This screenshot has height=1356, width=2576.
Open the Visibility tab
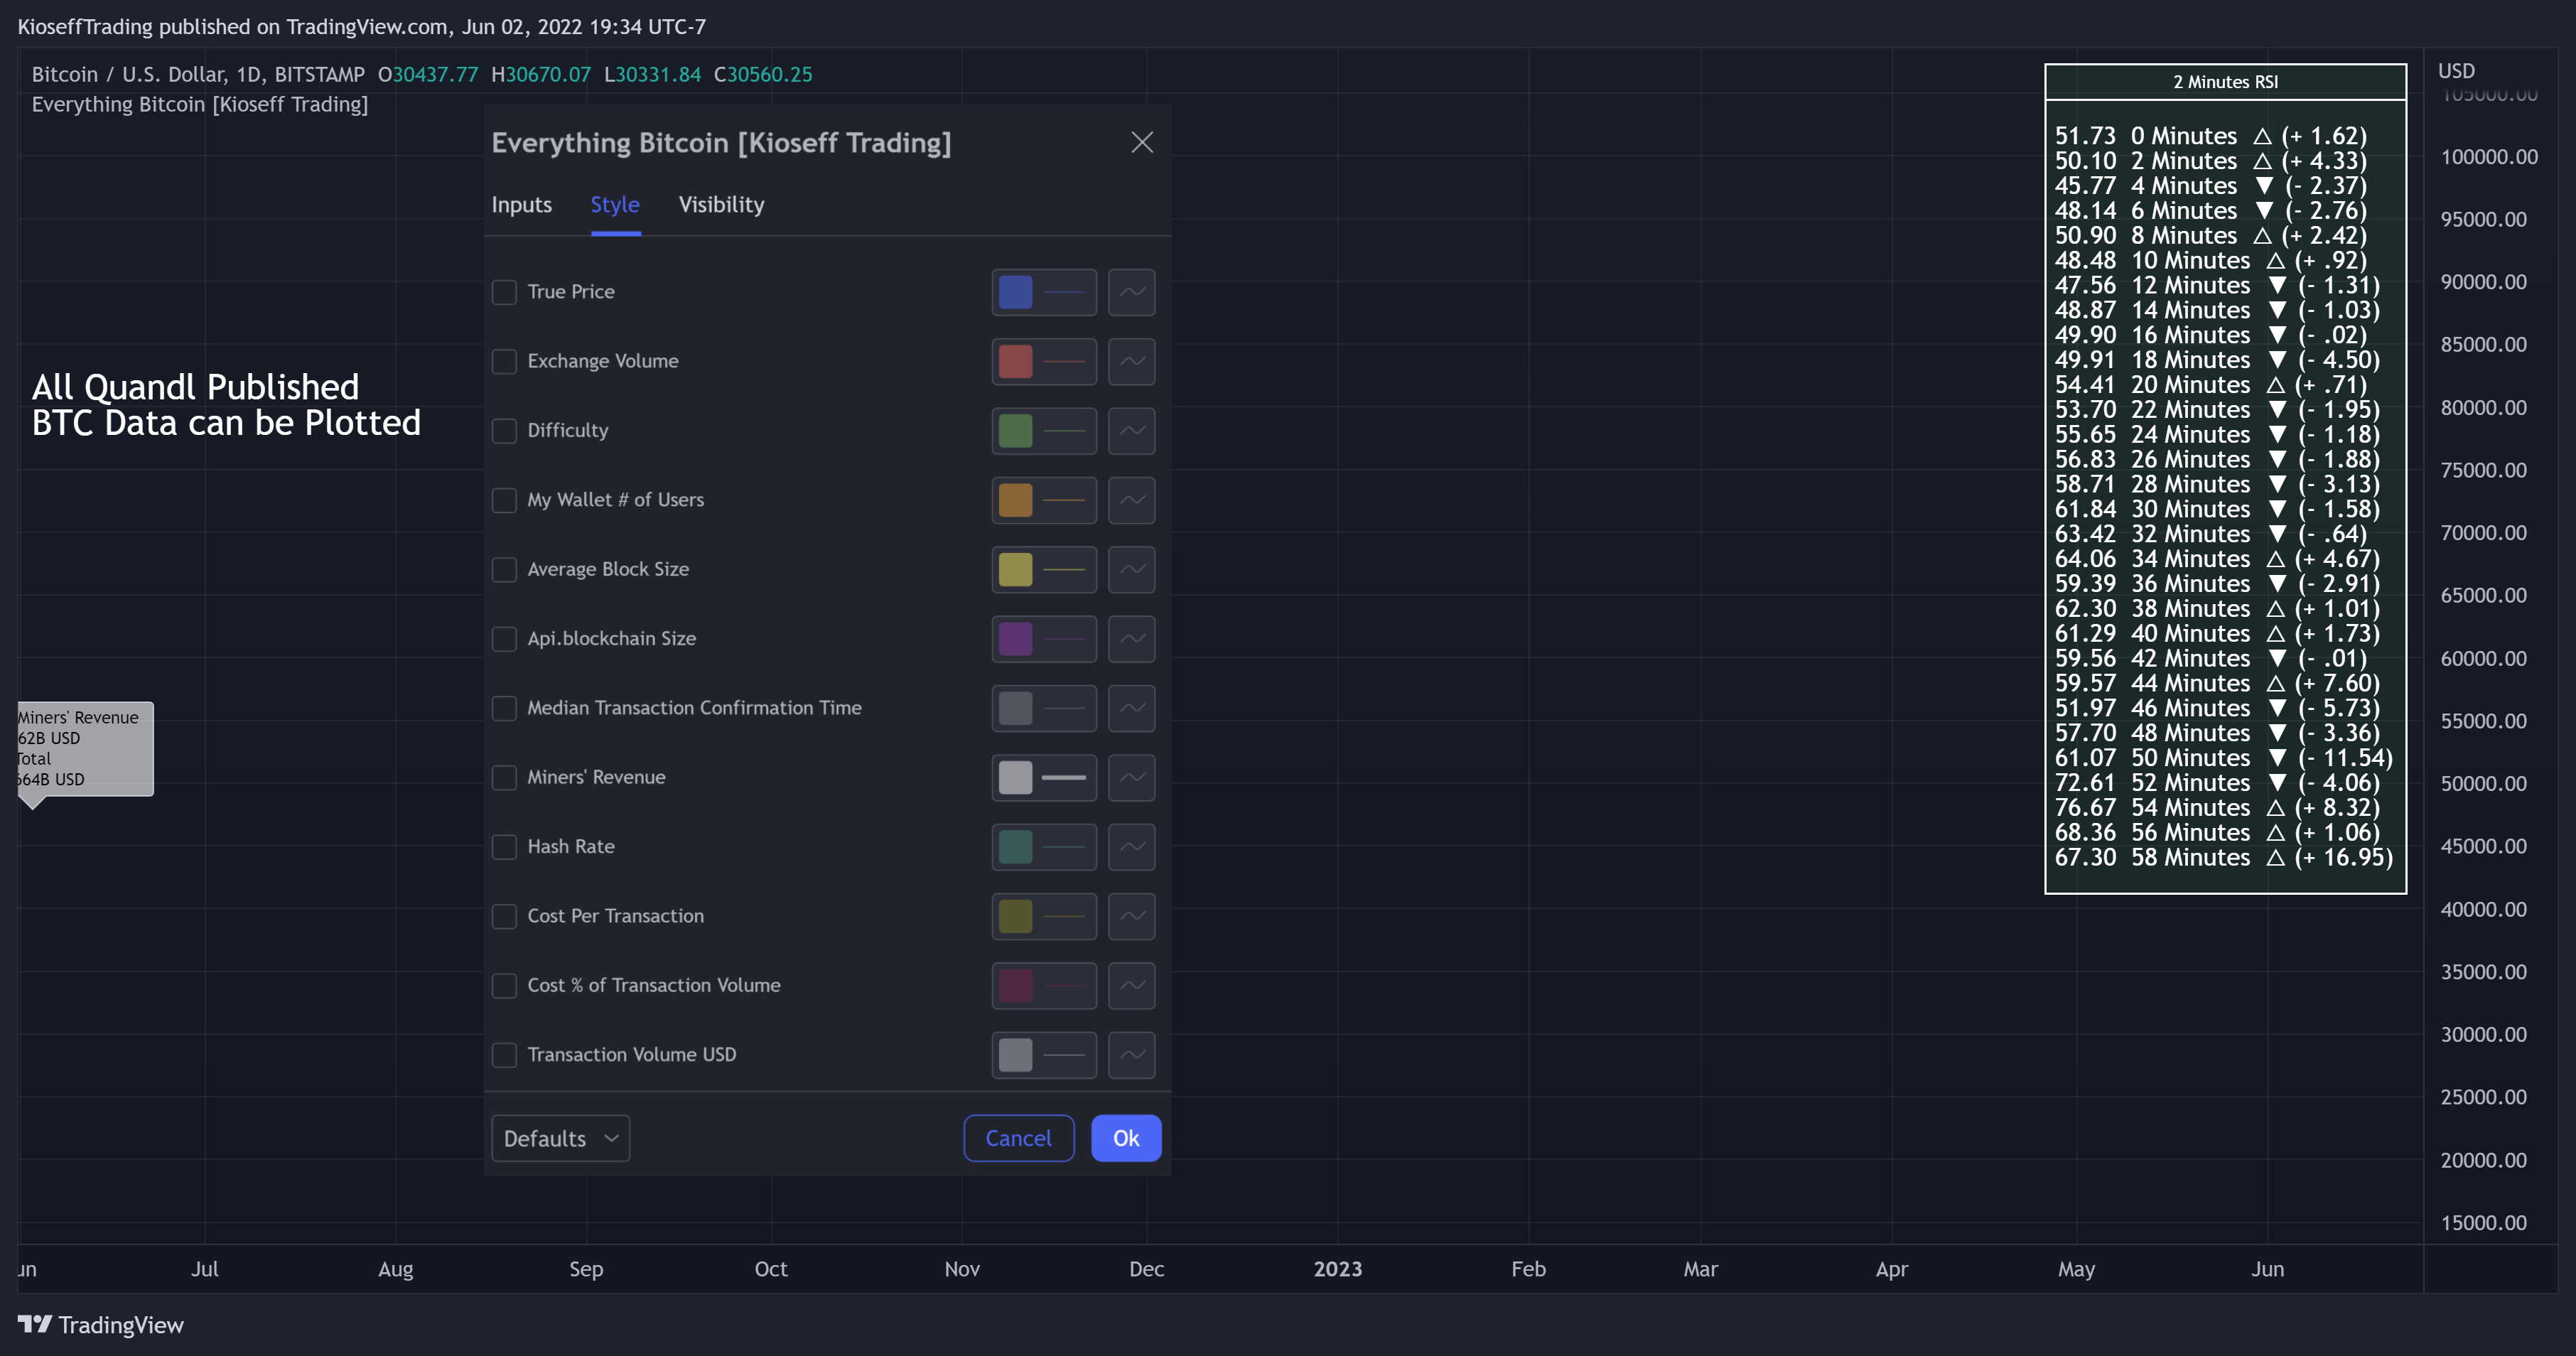[x=721, y=205]
